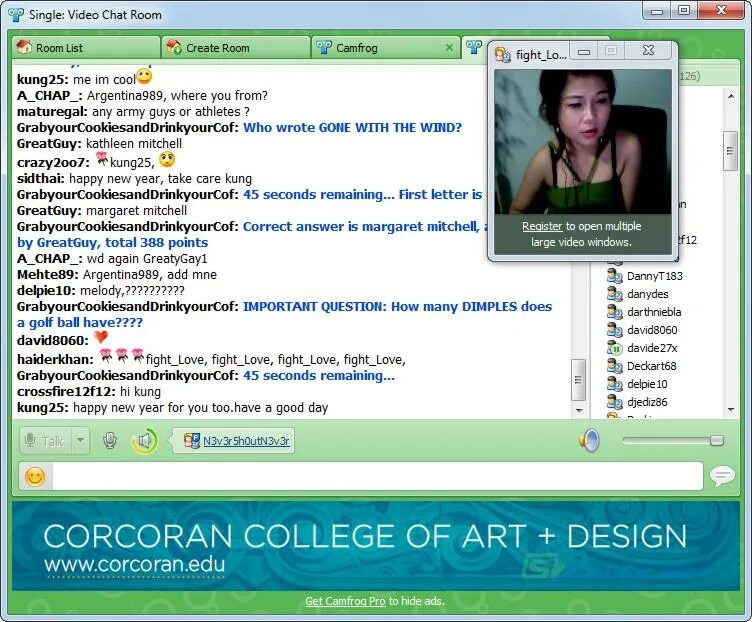Click crossfire12f12 username in chat
752x622 pixels.
coord(66,392)
